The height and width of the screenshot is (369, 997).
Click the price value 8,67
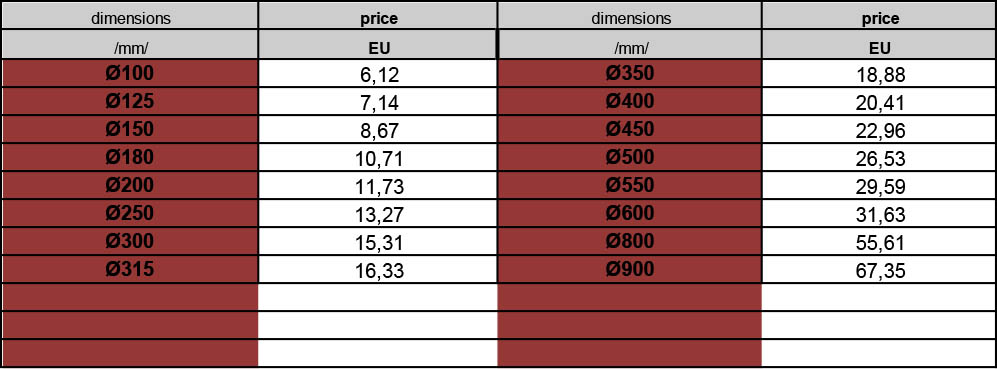[x=378, y=129]
